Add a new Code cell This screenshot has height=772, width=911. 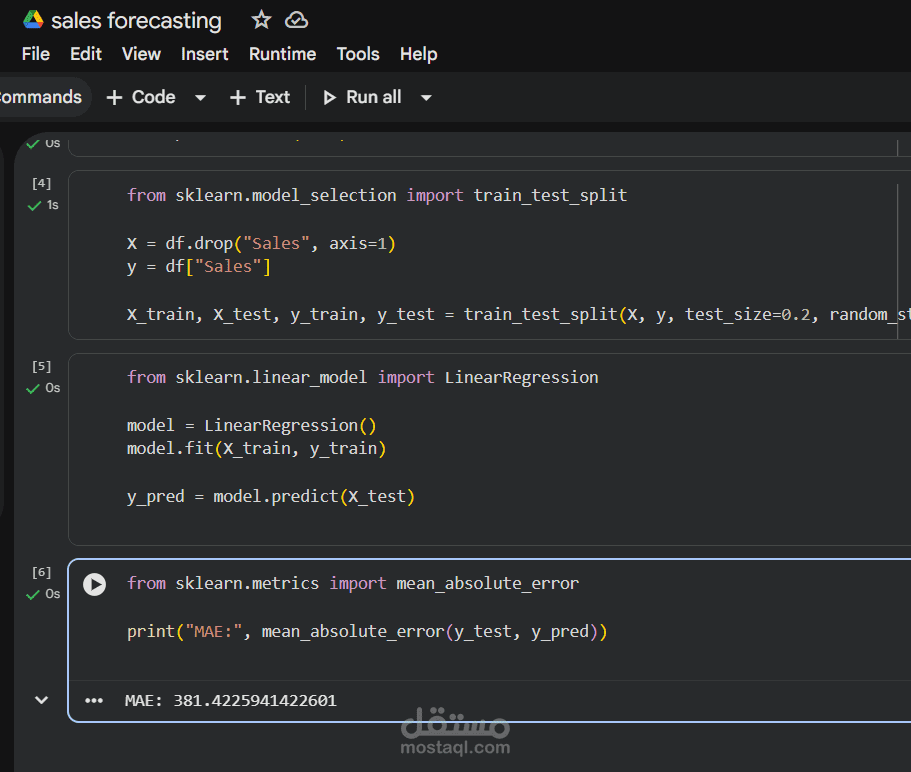(x=142, y=98)
